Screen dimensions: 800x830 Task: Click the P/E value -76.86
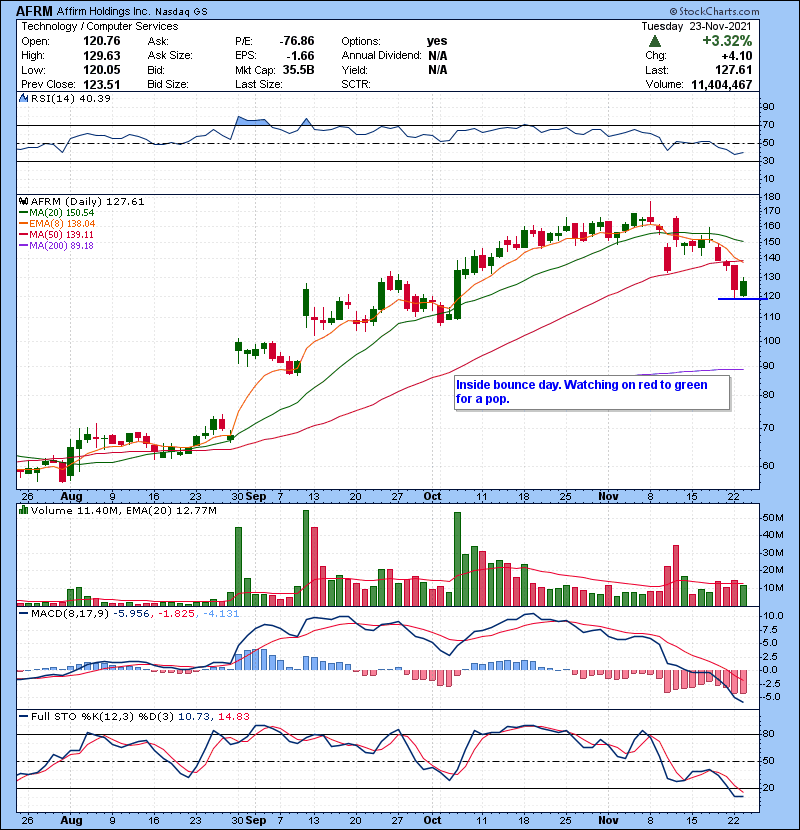click(x=297, y=41)
